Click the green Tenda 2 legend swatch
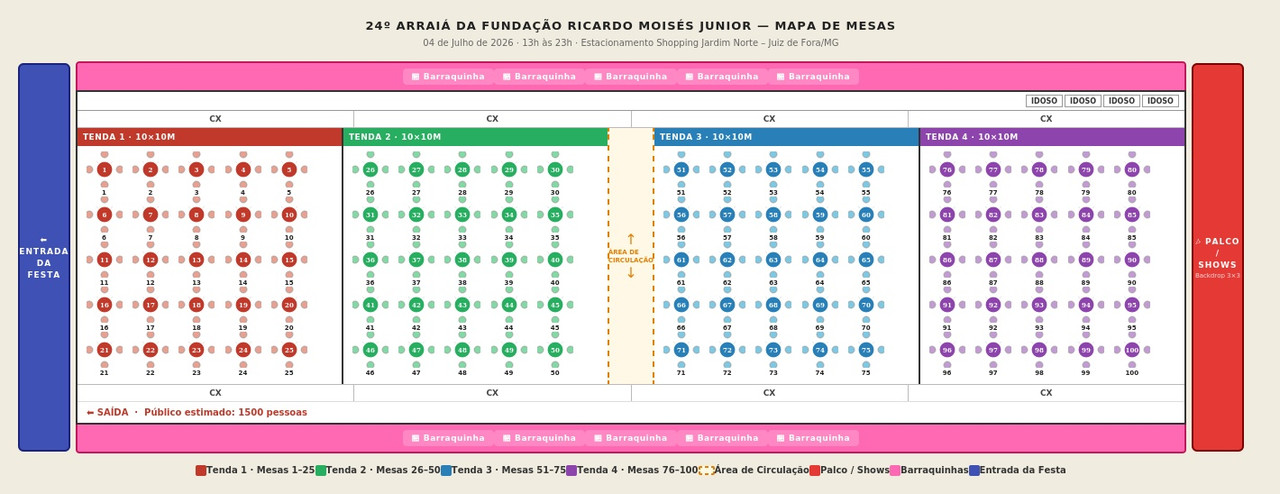 (321, 470)
